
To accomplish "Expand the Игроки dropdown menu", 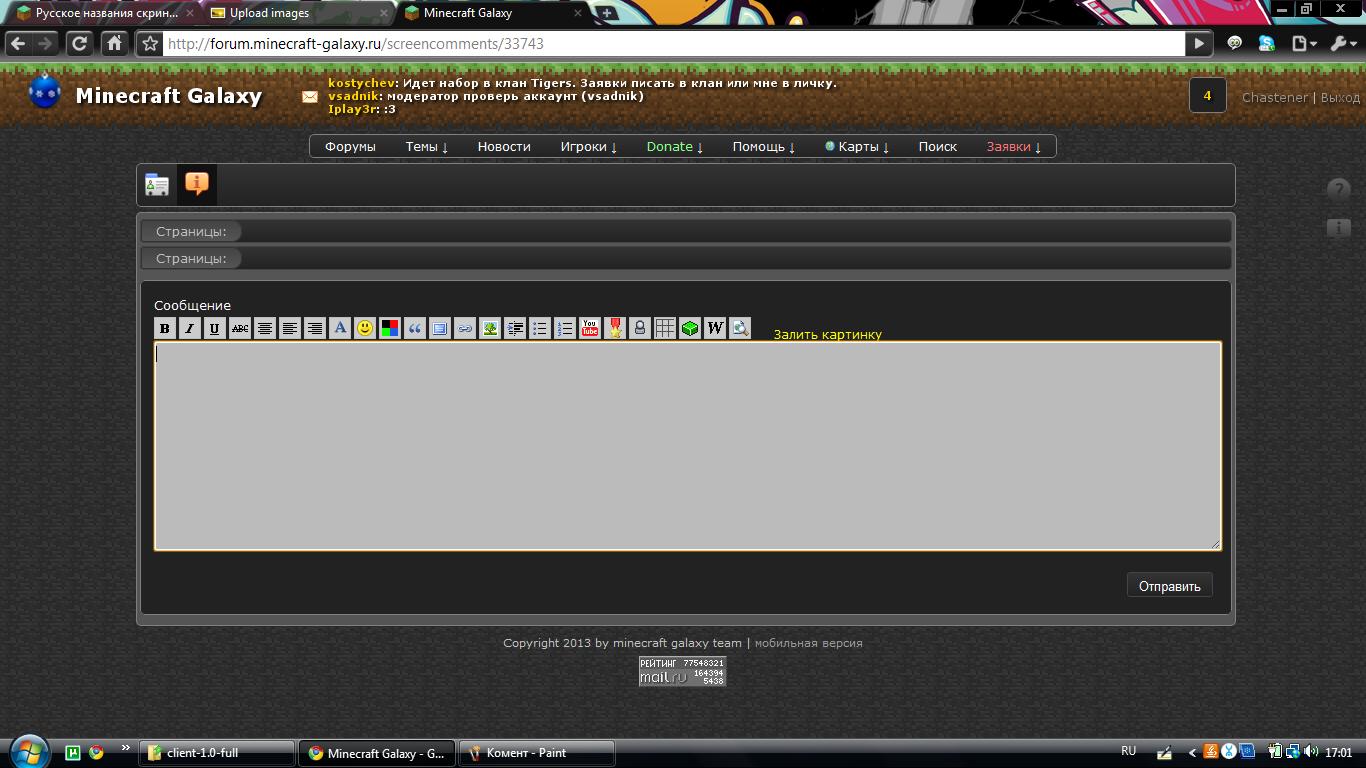I will click(589, 147).
